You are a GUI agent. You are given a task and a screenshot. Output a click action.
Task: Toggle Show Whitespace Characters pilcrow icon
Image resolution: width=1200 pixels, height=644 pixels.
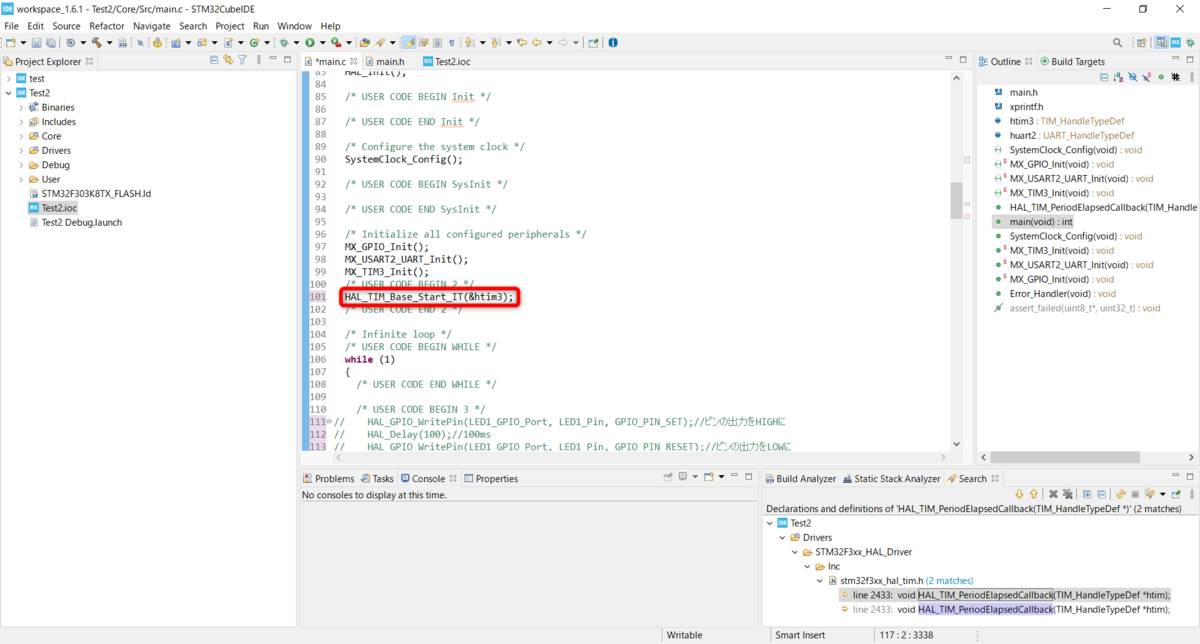(451, 43)
